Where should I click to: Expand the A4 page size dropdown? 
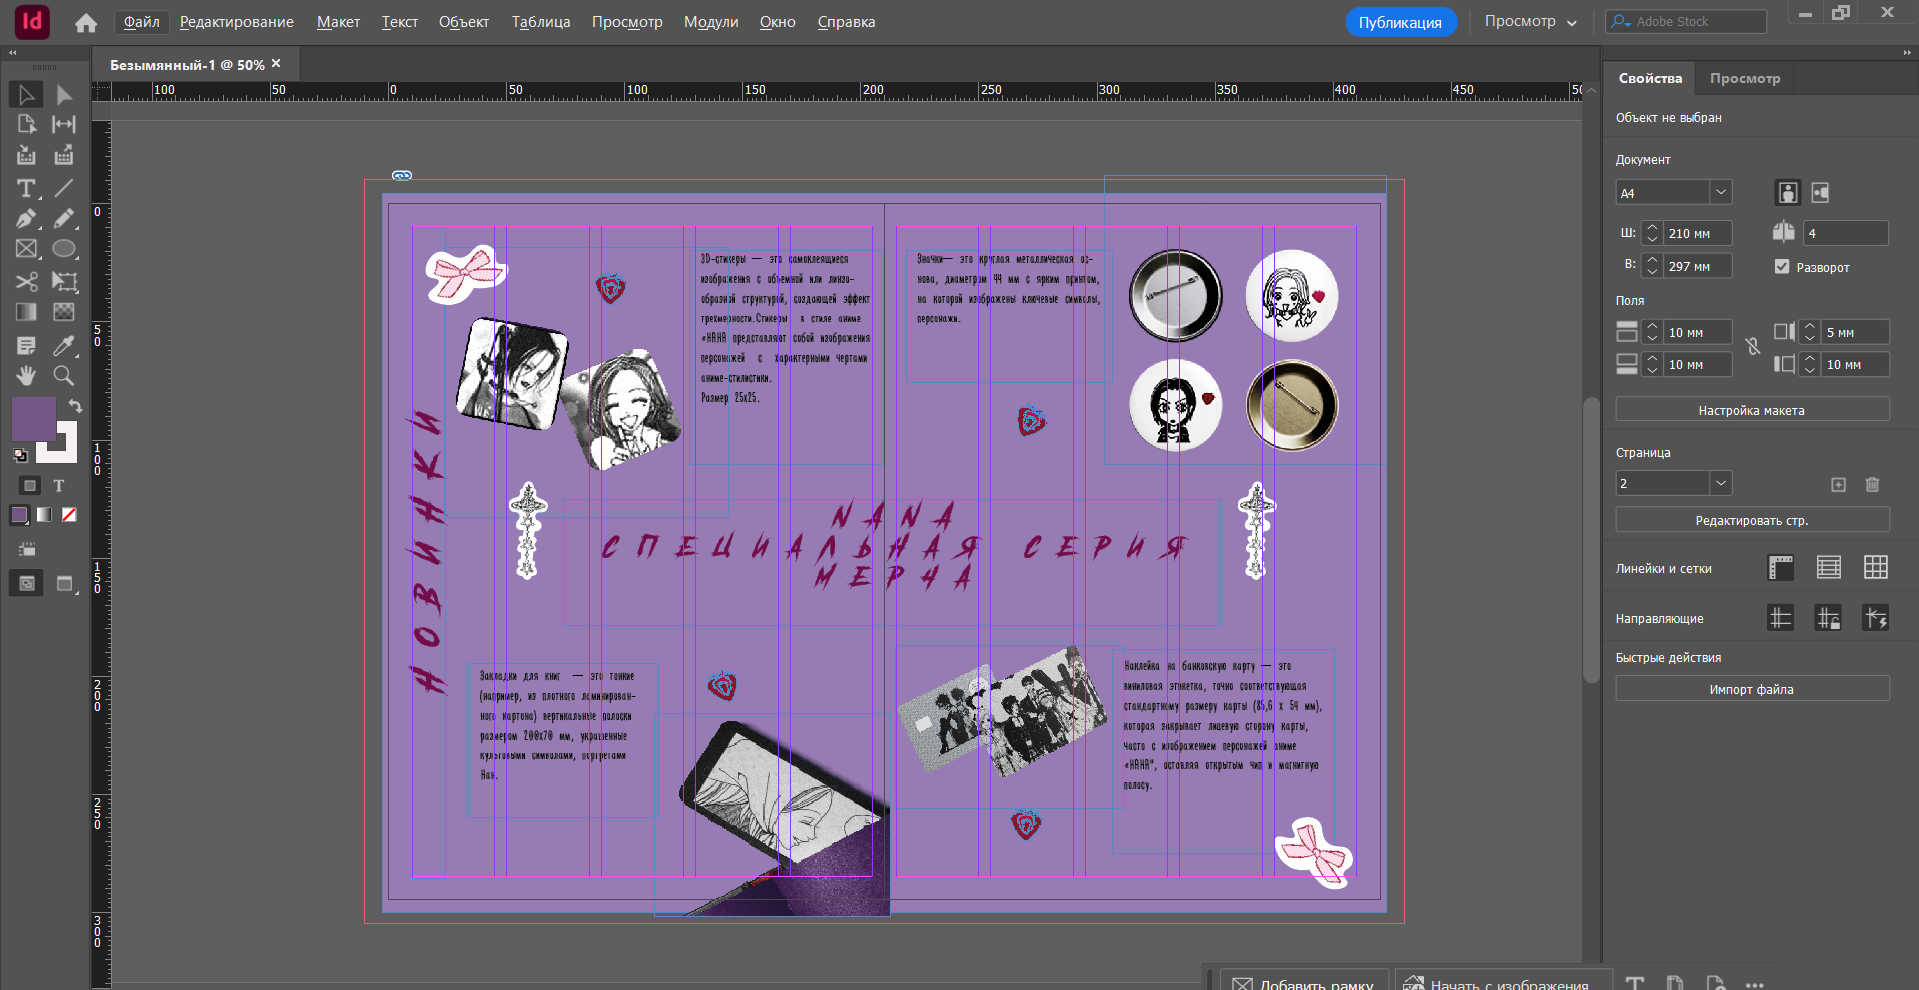tap(1720, 193)
